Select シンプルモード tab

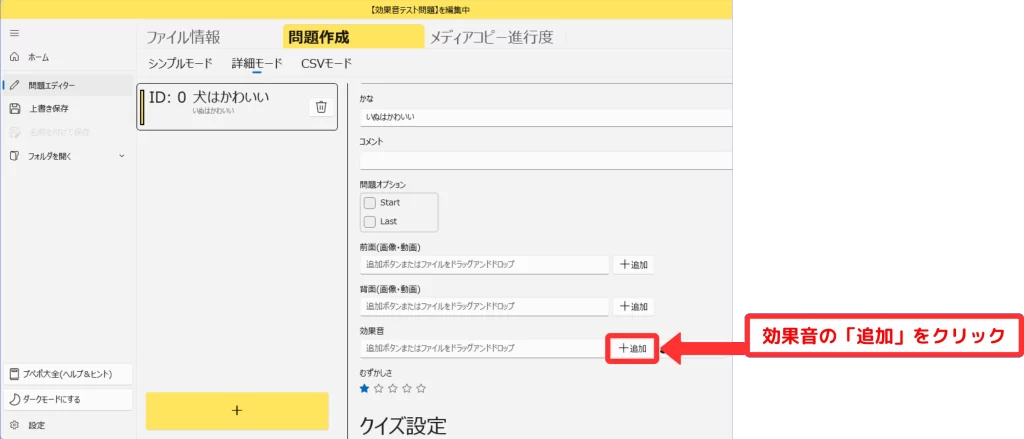point(180,63)
